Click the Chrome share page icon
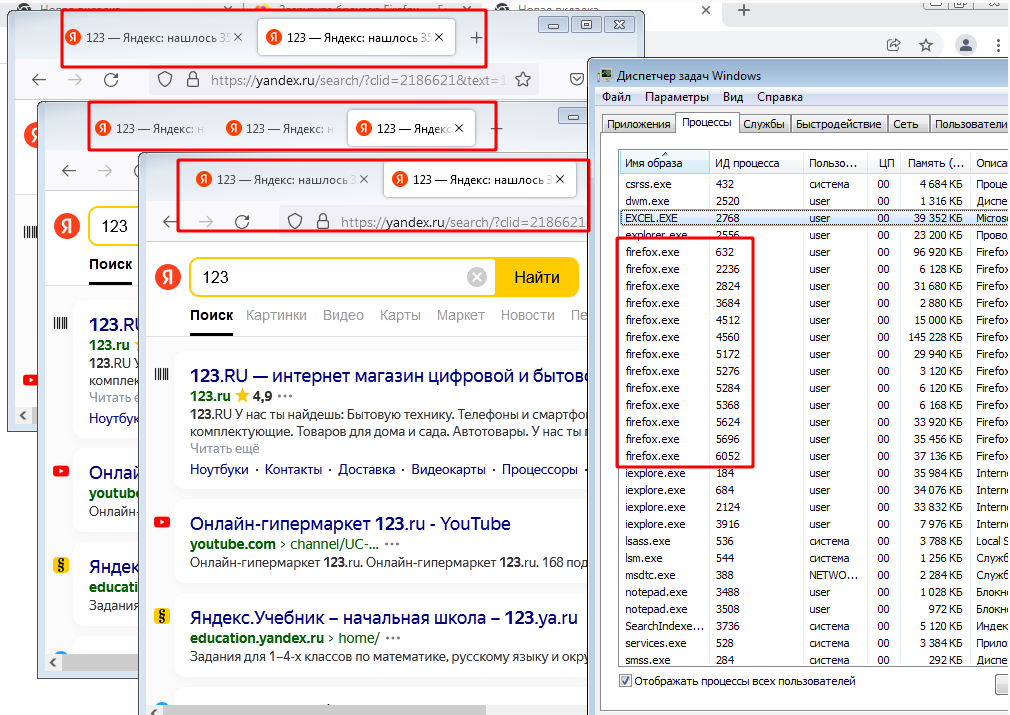Screen dimensions: 1010x715 (894, 45)
